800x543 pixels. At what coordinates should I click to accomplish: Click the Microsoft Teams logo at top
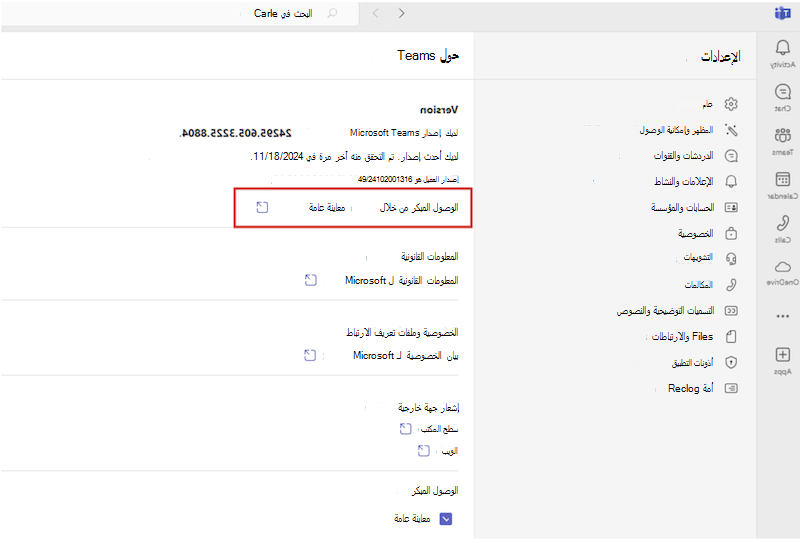pos(783,13)
